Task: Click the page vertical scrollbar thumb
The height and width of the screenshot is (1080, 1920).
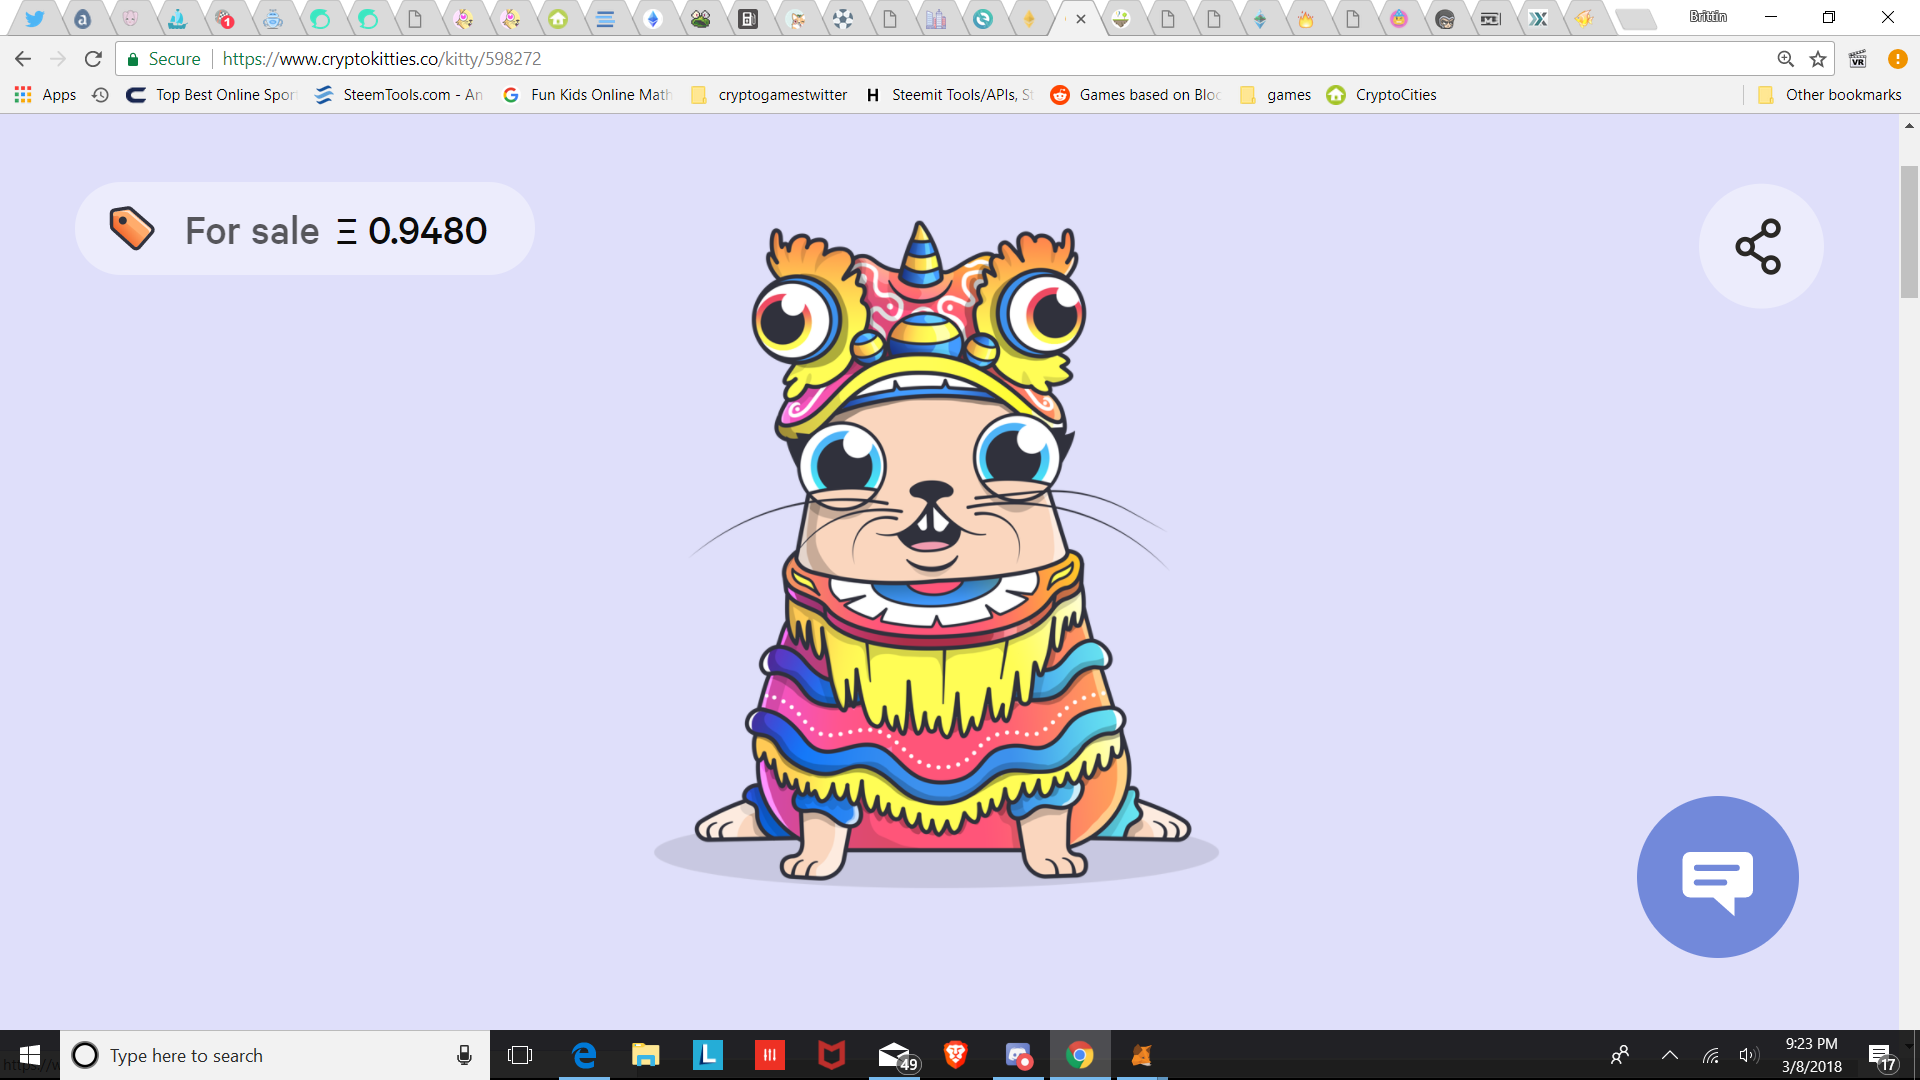Action: click(1909, 232)
